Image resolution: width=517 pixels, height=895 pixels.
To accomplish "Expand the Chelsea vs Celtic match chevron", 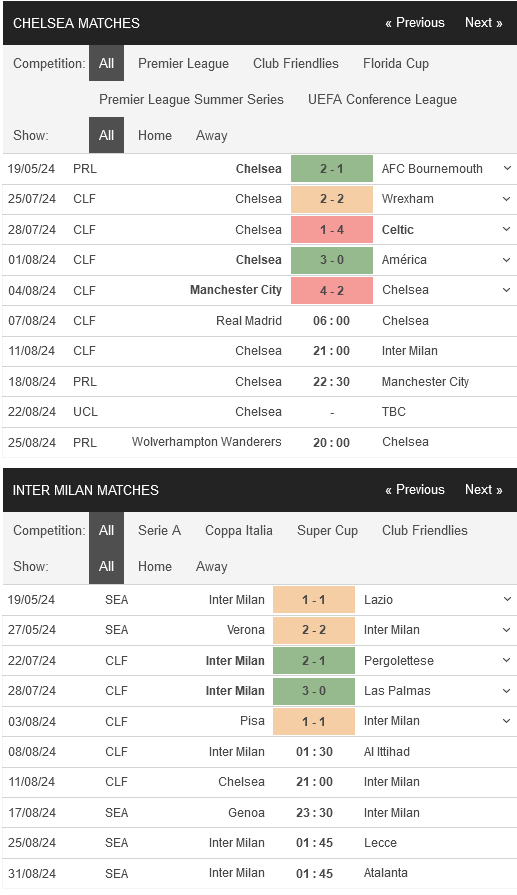I will (x=507, y=229).
